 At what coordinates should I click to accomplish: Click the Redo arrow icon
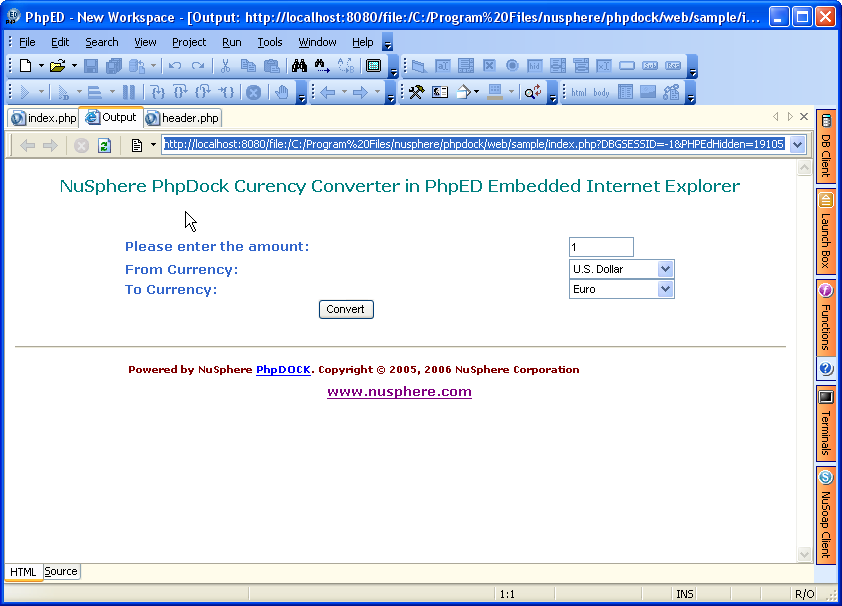[198, 66]
